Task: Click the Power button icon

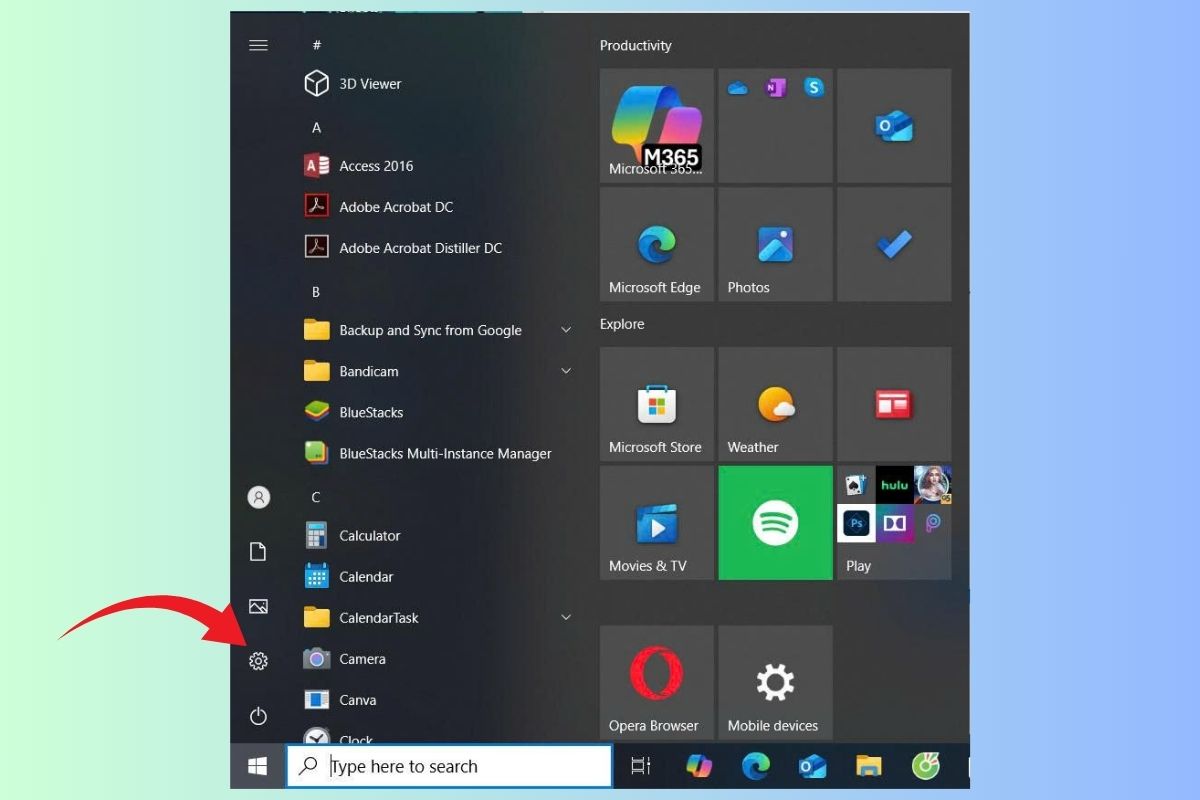Action: point(258,716)
